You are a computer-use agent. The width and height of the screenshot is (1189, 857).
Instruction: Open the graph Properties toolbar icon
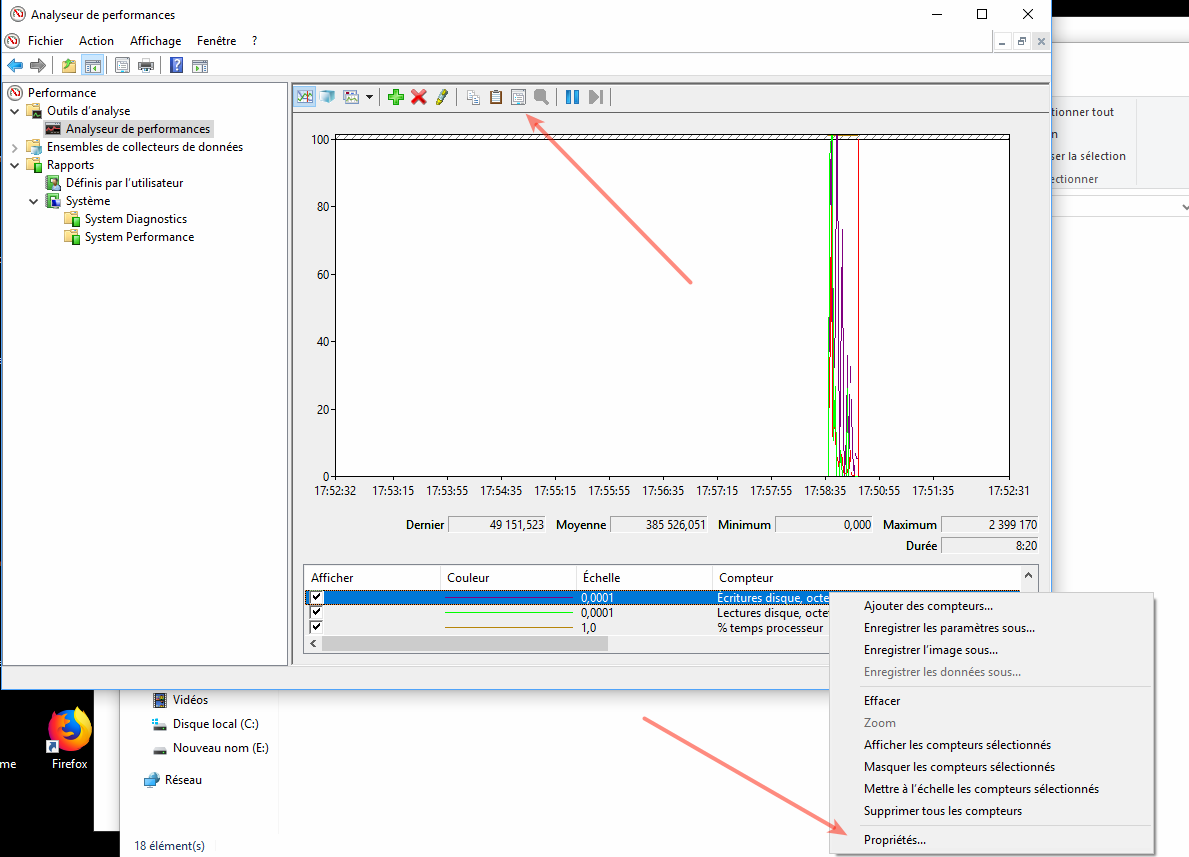[518, 97]
